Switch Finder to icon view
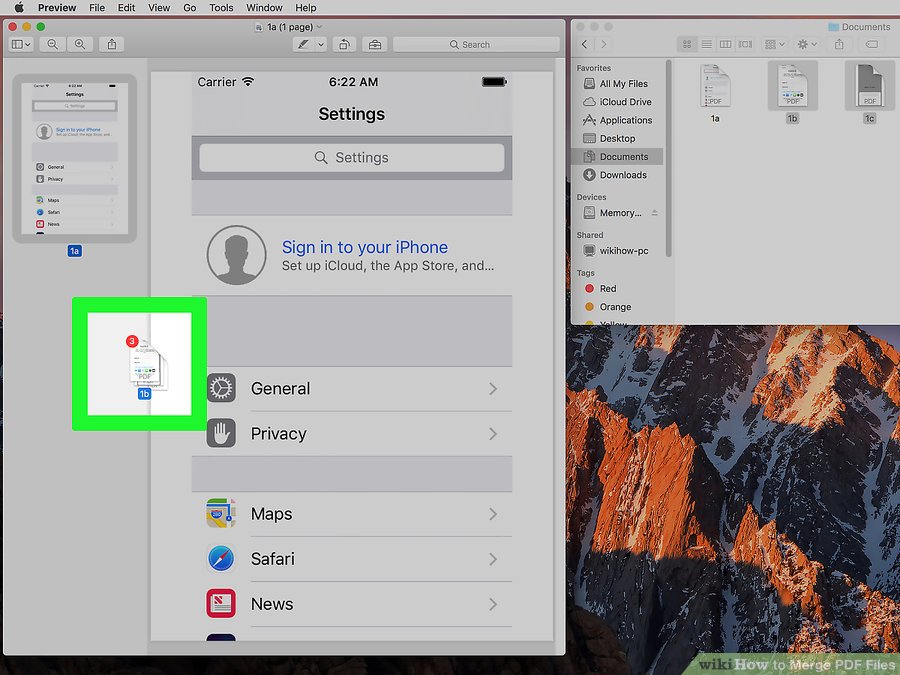This screenshot has width=900, height=675. (x=687, y=44)
